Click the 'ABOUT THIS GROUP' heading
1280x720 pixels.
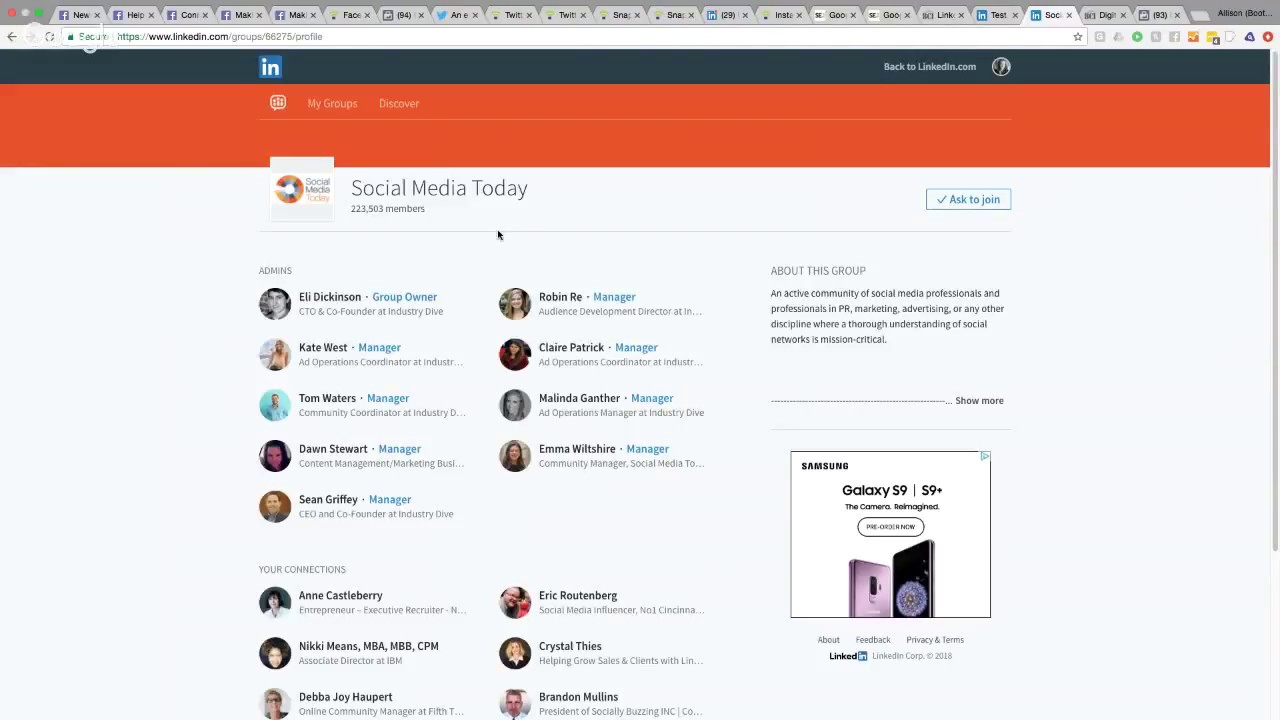818,271
